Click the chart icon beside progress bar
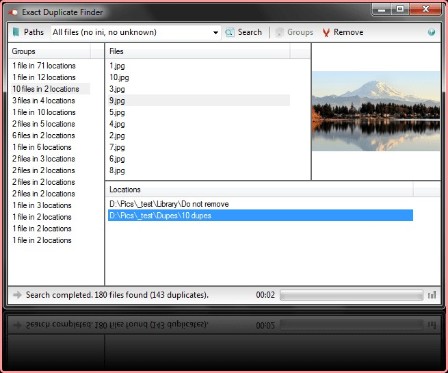This screenshot has width=448, height=373. [432, 295]
